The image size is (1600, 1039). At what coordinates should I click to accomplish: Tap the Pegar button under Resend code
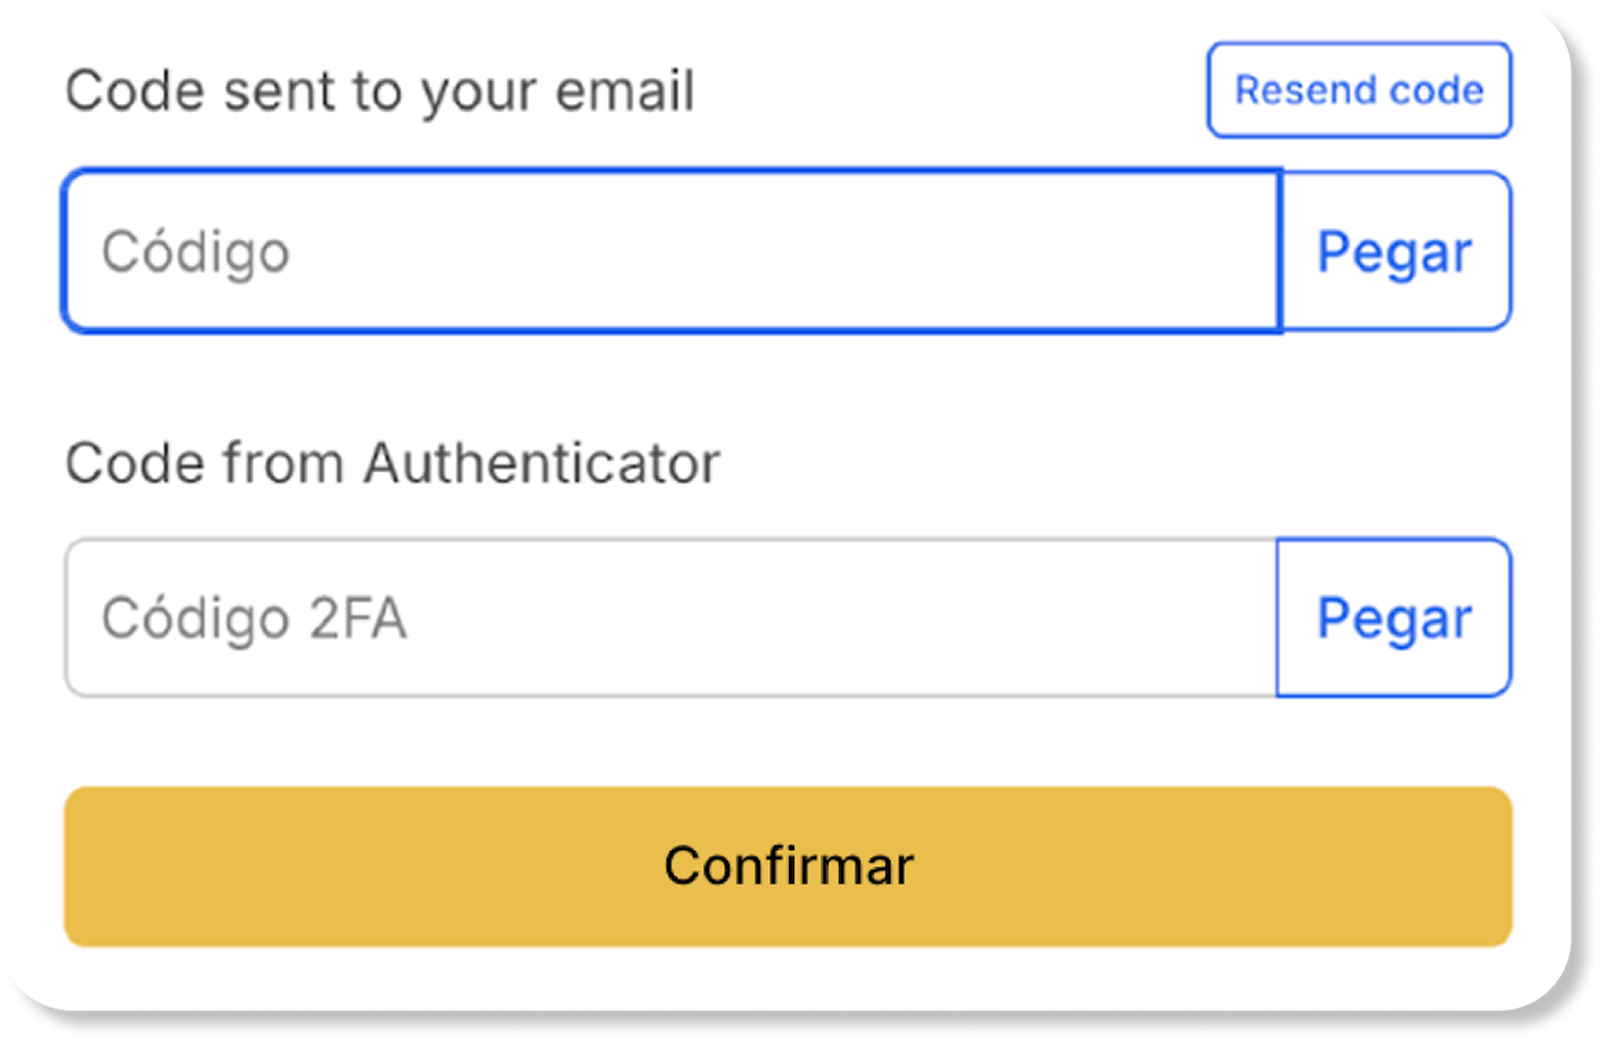pos(1395,251)
